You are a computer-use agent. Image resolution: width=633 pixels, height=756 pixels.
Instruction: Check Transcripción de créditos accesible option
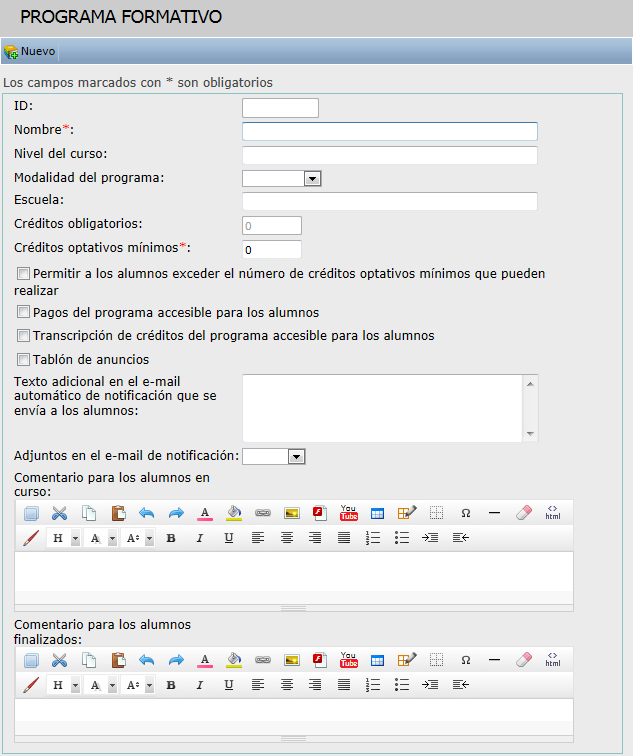(x=23, y=335)
